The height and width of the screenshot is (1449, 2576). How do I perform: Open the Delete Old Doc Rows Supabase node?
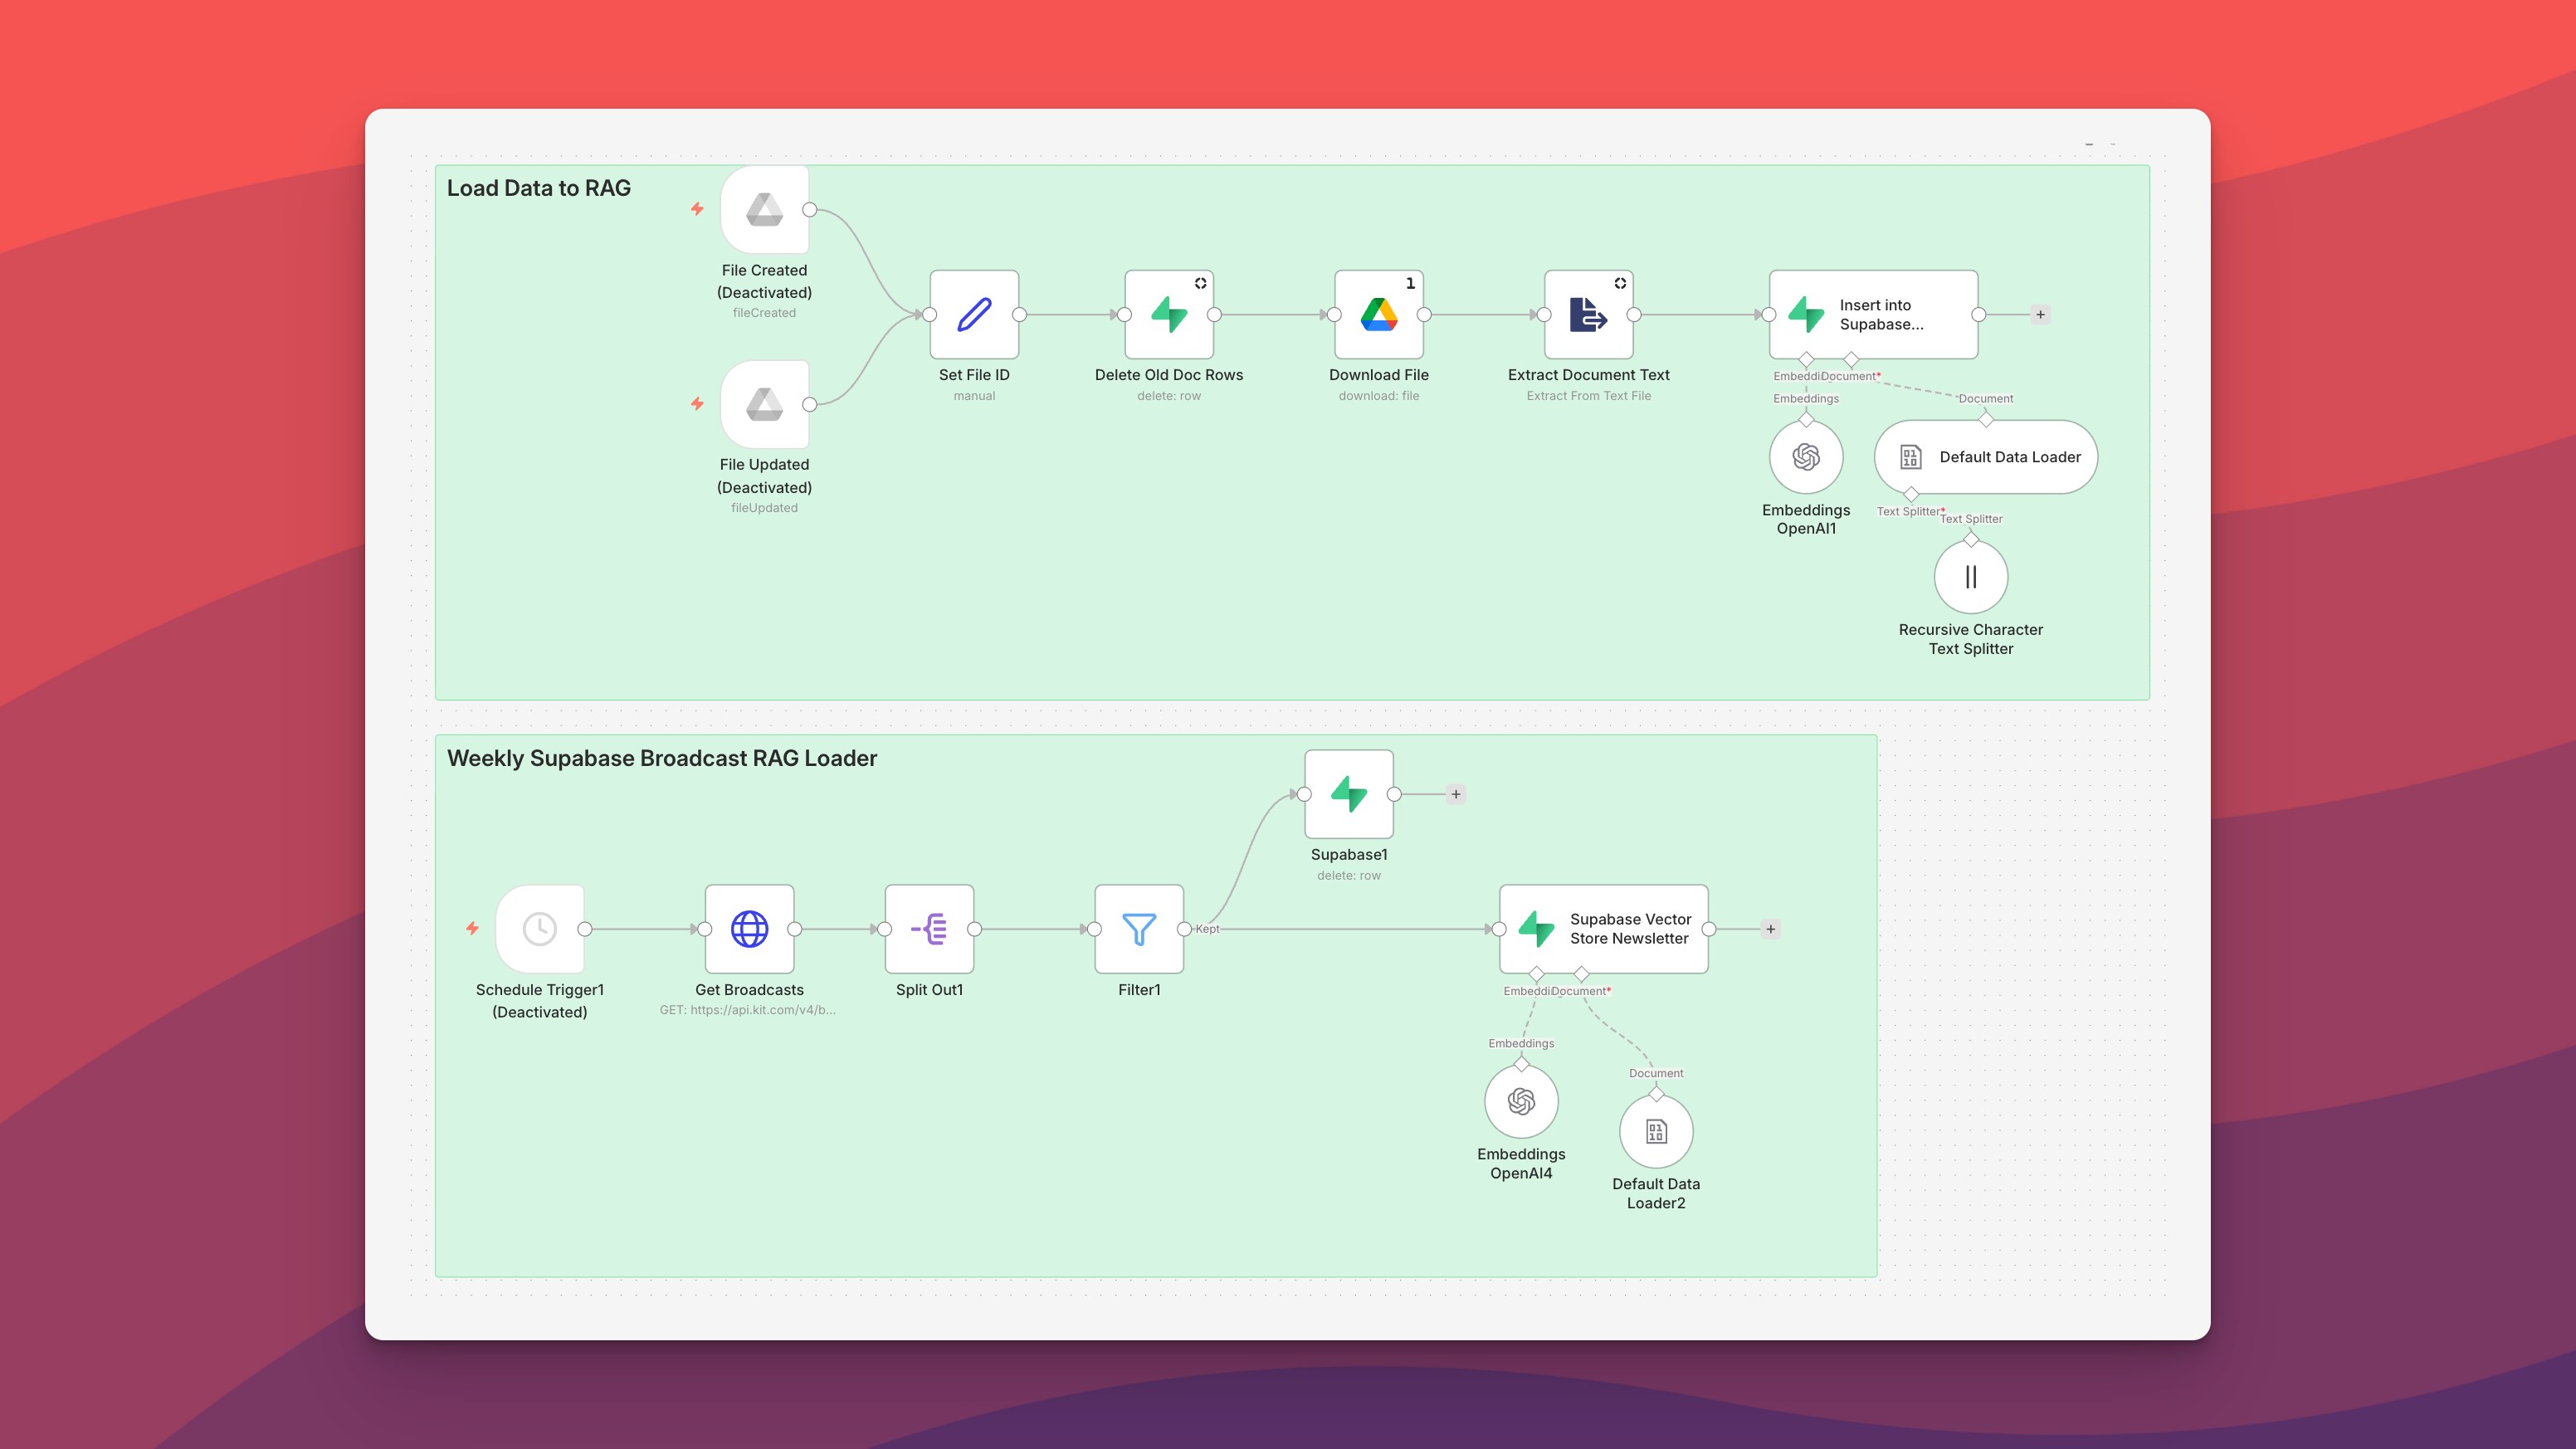[1168, 314]
